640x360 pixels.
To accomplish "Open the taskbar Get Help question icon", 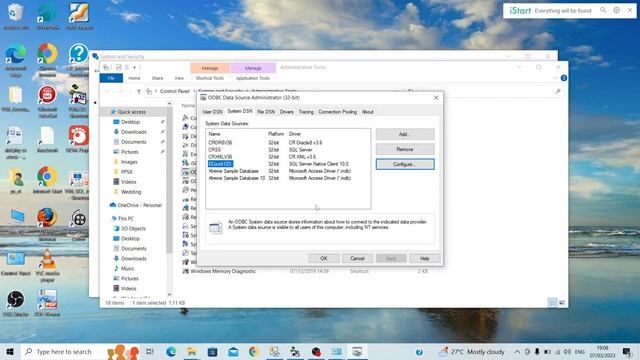I will (x=419, y=352).
